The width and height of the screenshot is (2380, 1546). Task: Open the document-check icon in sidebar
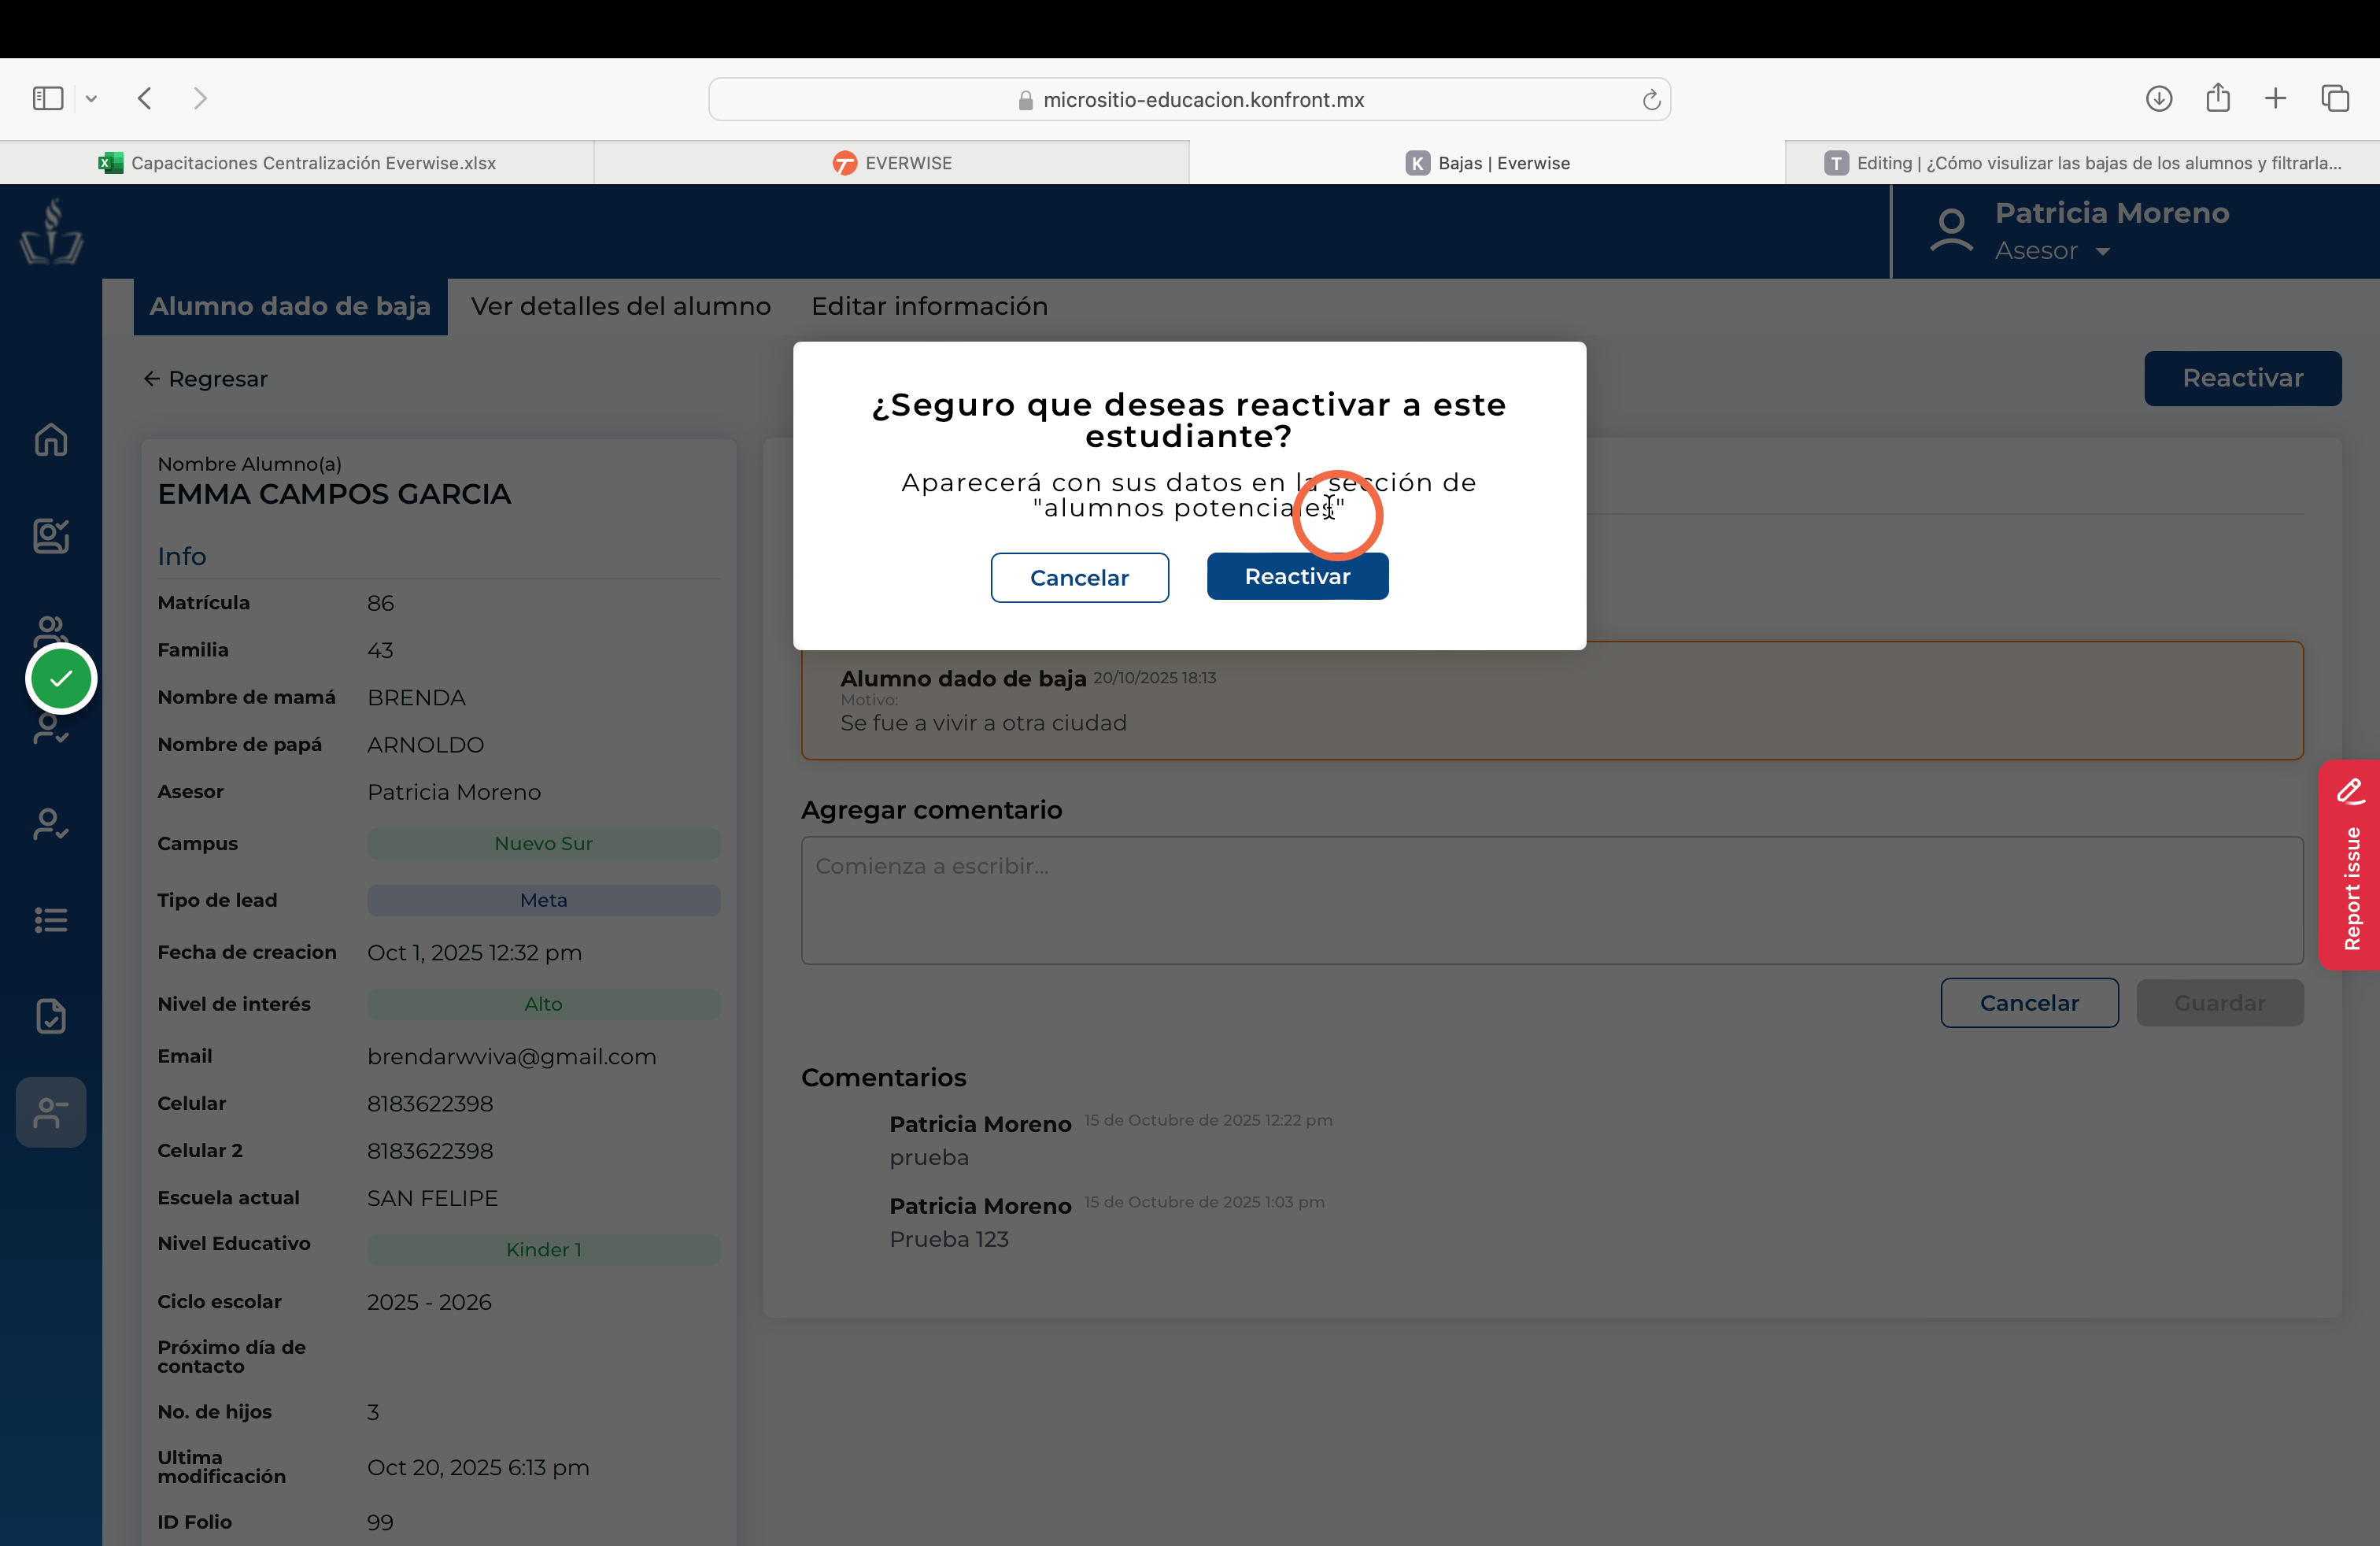(51, 1016)
